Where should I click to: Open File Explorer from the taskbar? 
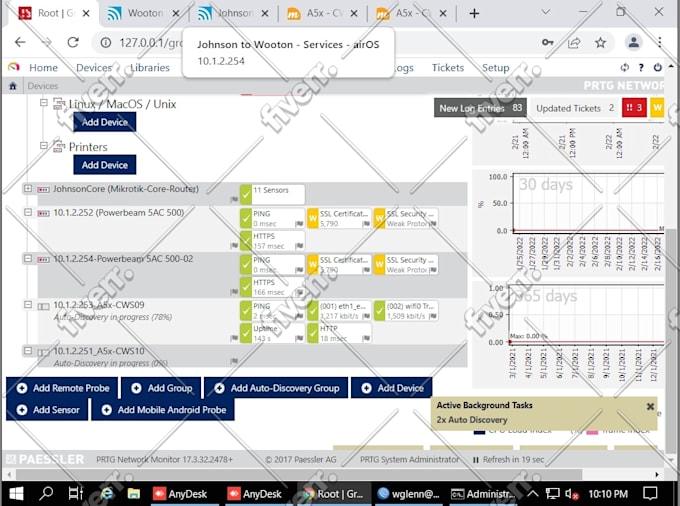pos(134,493)
